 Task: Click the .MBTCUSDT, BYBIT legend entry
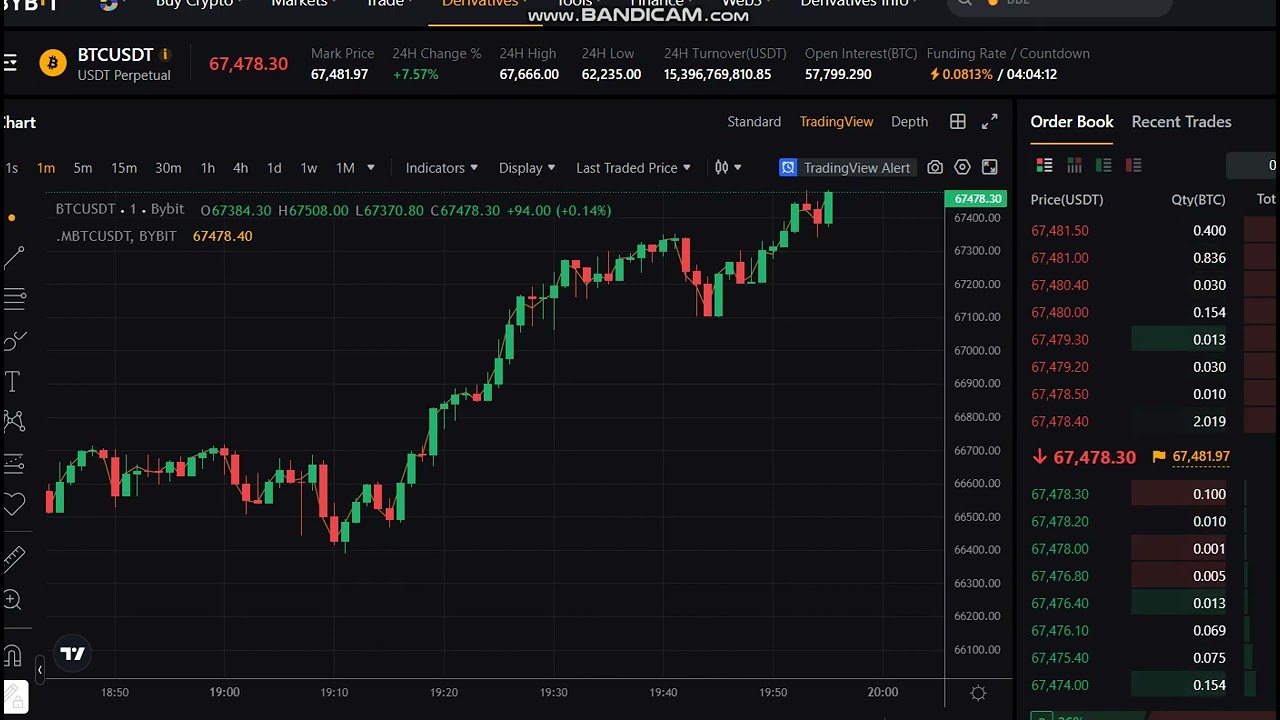[x=116, y=236]
